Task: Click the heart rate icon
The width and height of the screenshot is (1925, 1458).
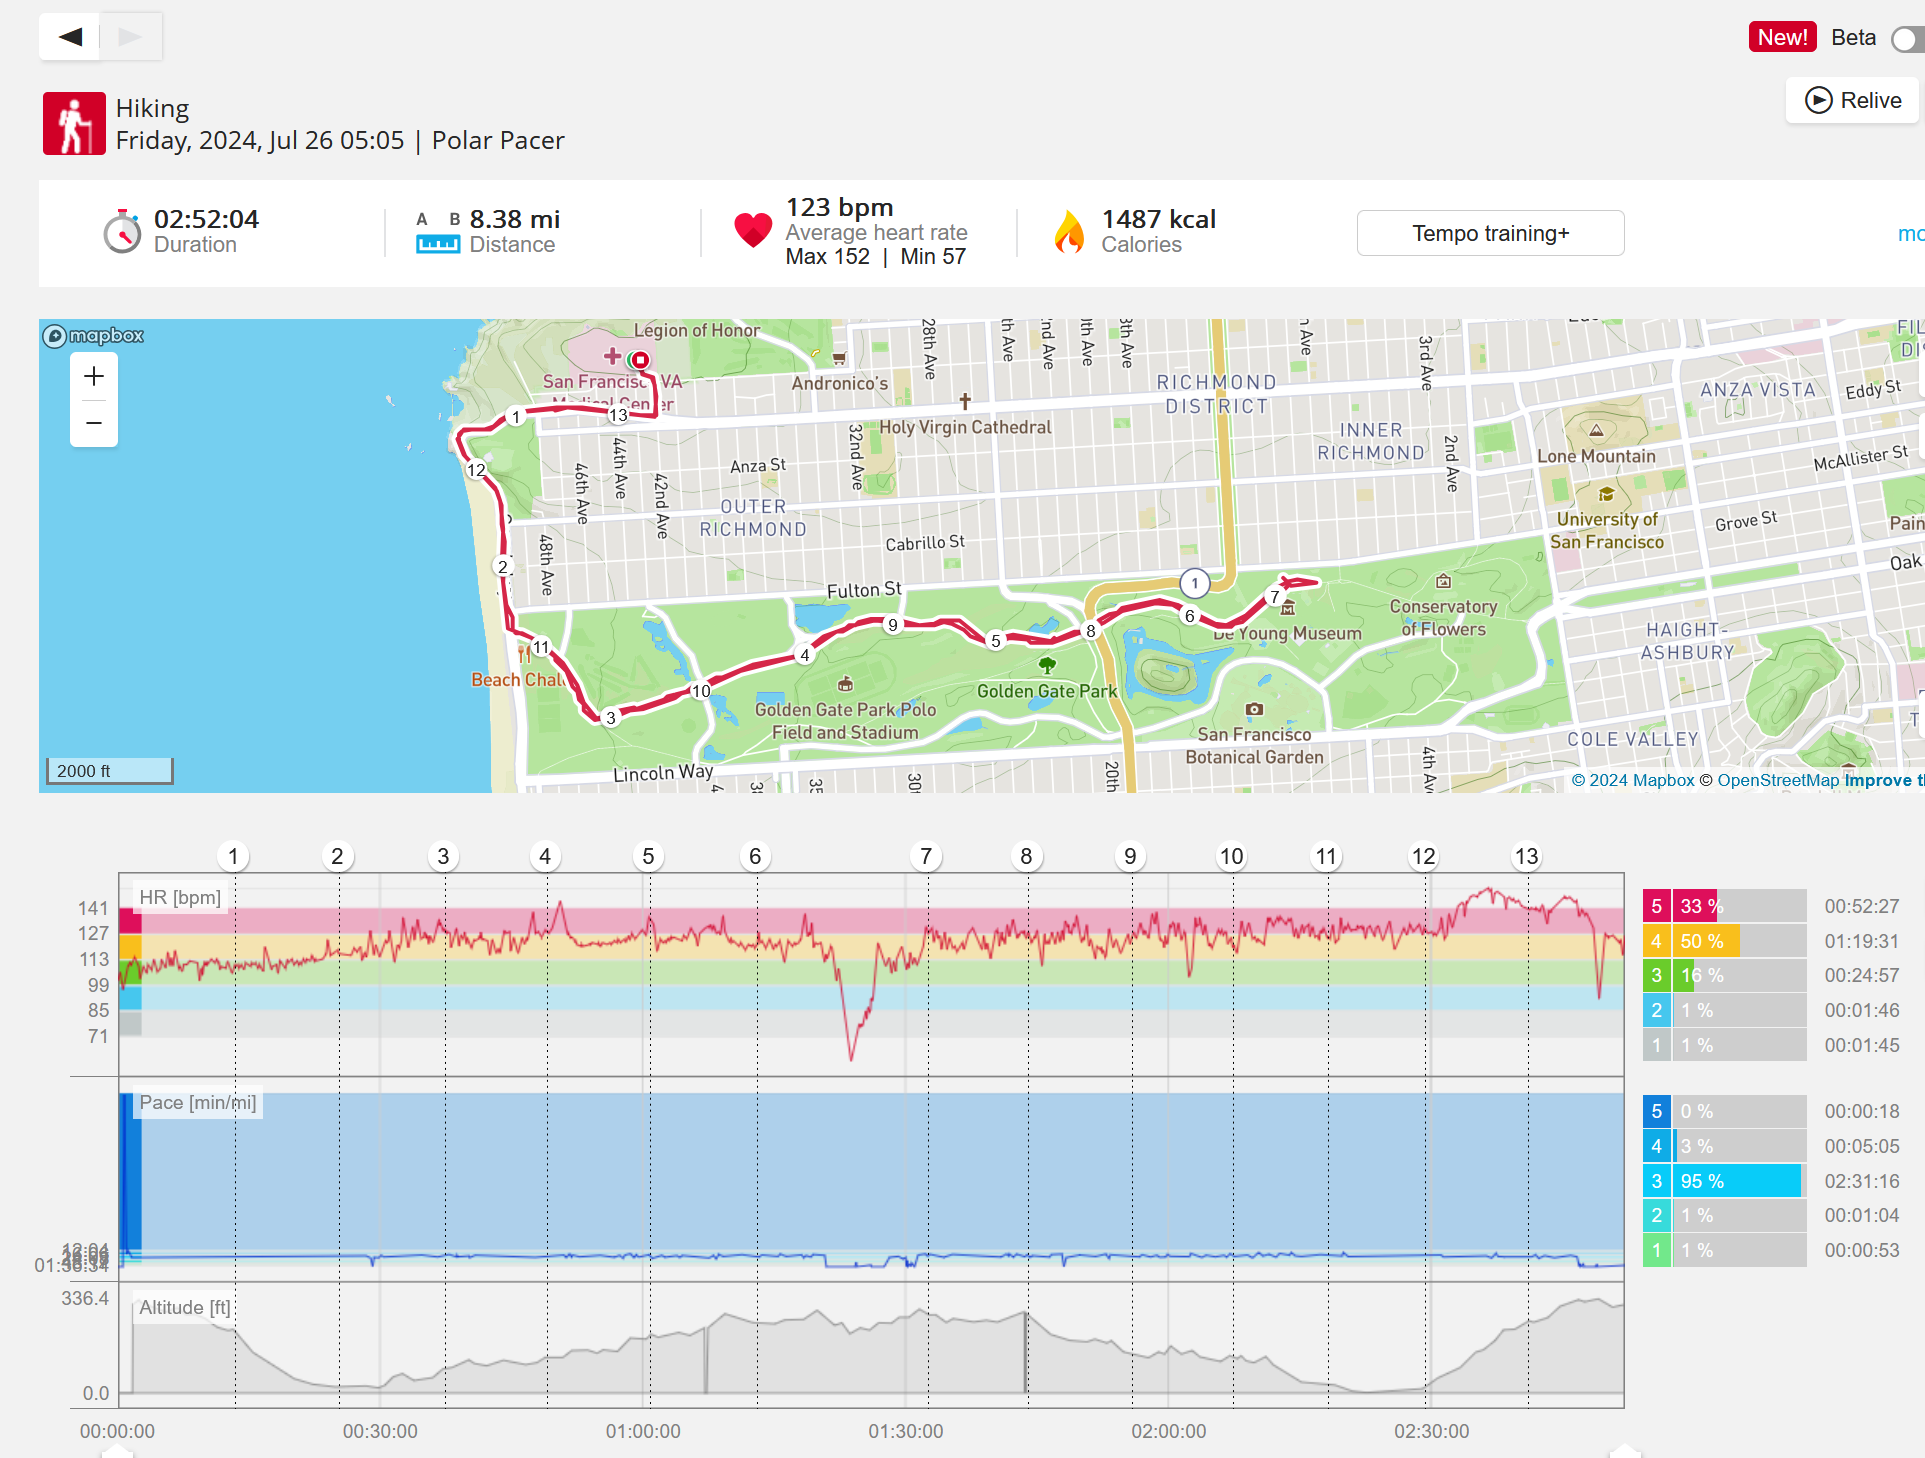Action: (x=752, y=231)
